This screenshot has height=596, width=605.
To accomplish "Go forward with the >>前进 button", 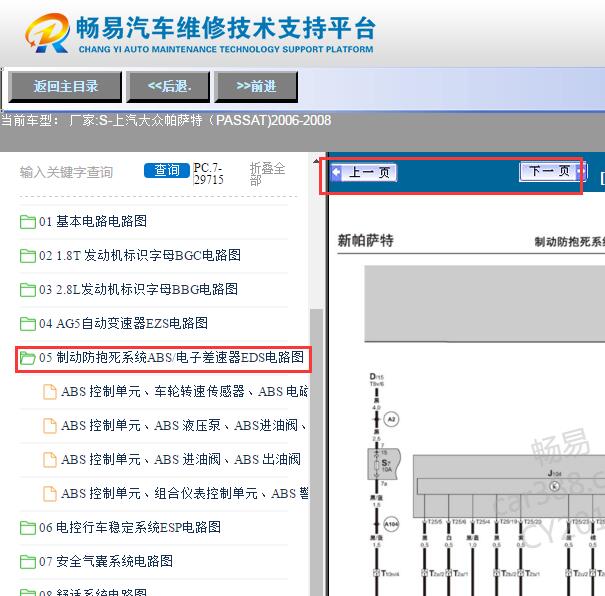I will click(256, 86).
